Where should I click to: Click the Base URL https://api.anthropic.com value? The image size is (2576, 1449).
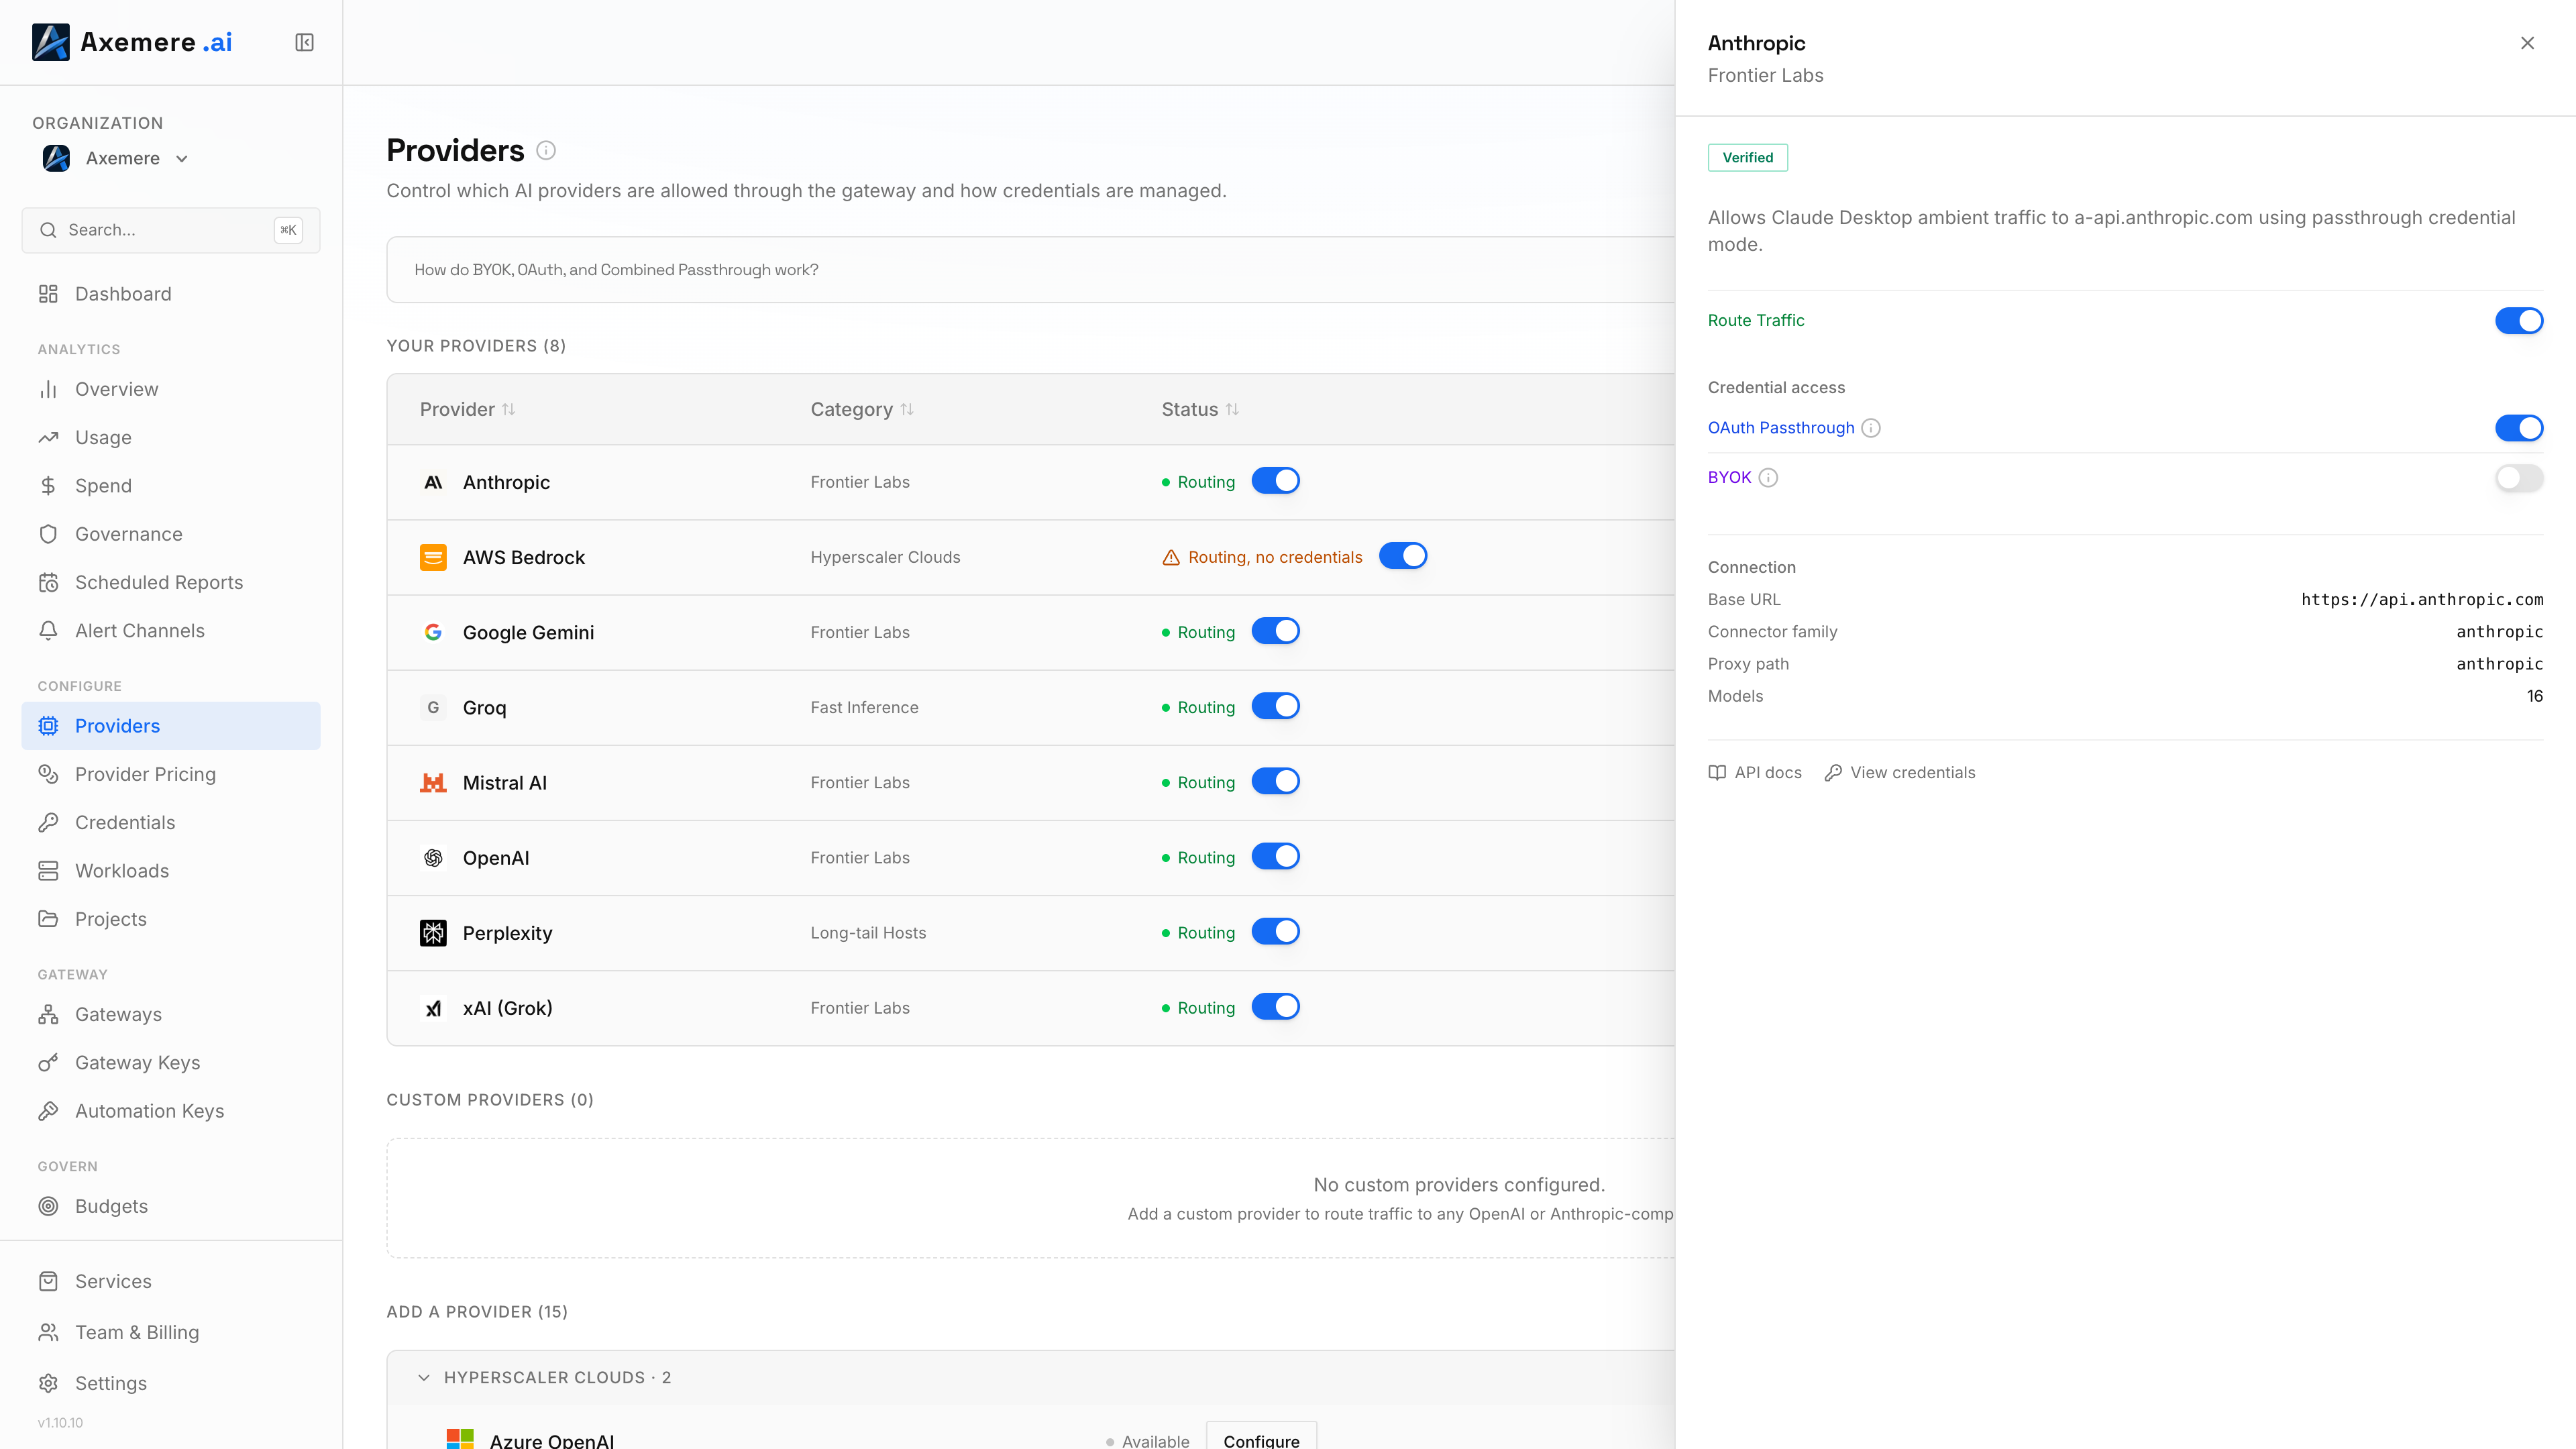coord(2422,600)
